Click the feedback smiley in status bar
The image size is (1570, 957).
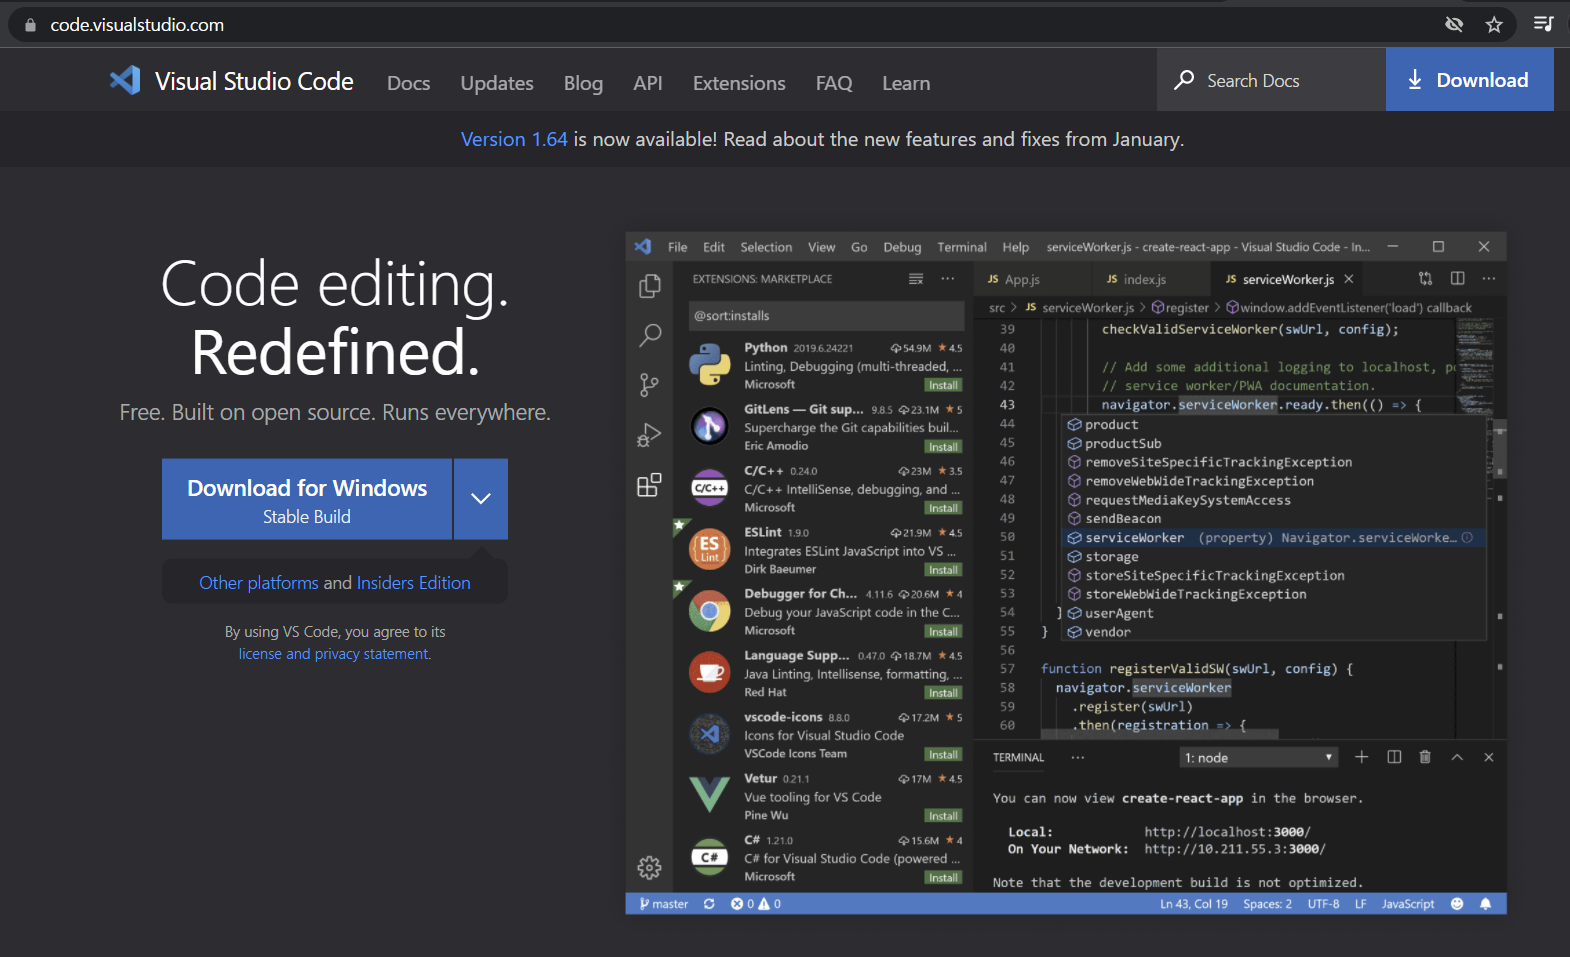pos(1457,904)
